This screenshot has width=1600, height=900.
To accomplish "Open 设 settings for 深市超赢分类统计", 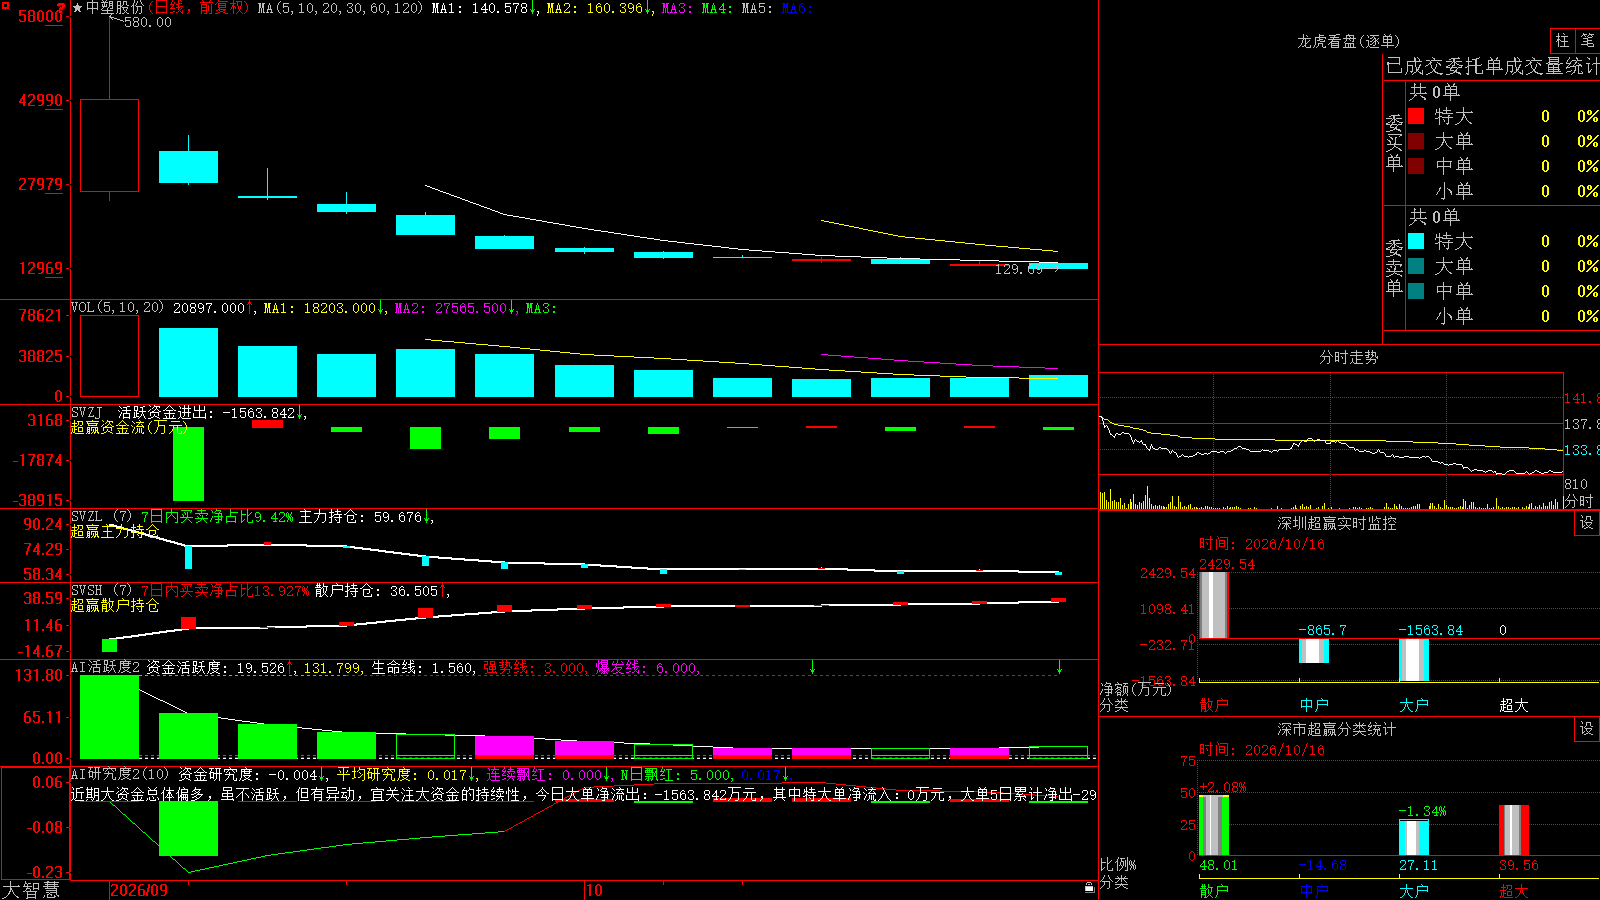I will pos(1587,729).
